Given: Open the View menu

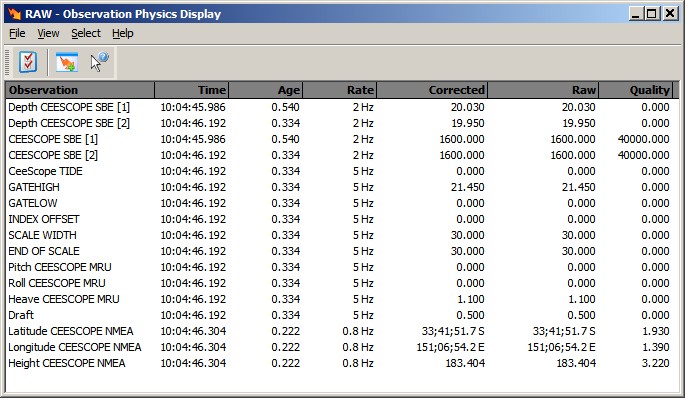Looking at the screenshot, I should pos(48,33).
